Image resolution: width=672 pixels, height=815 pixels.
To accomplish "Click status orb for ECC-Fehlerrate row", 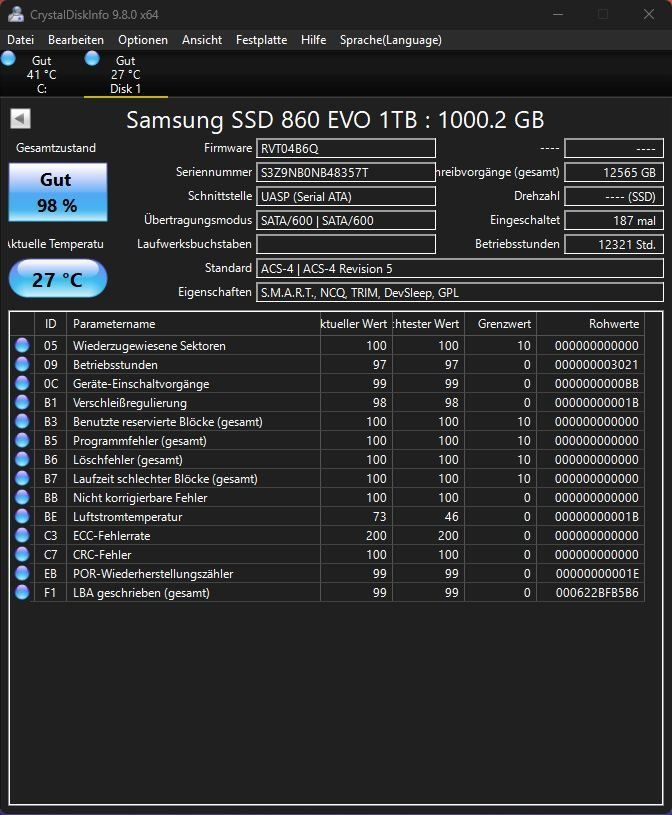I will (22, 535).
